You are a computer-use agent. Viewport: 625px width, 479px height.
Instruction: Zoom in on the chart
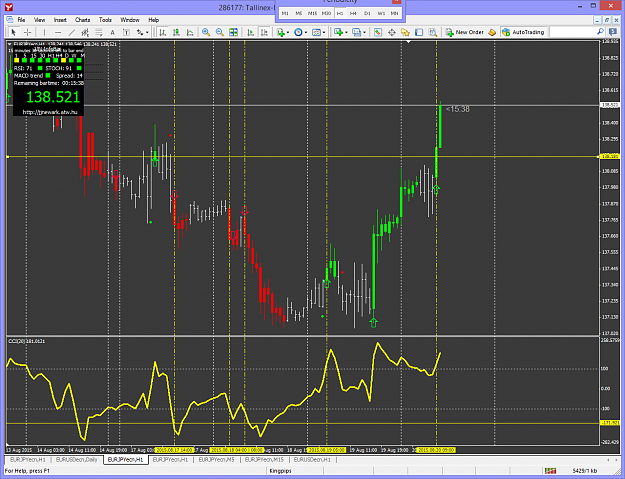click(x=206, y=32)
